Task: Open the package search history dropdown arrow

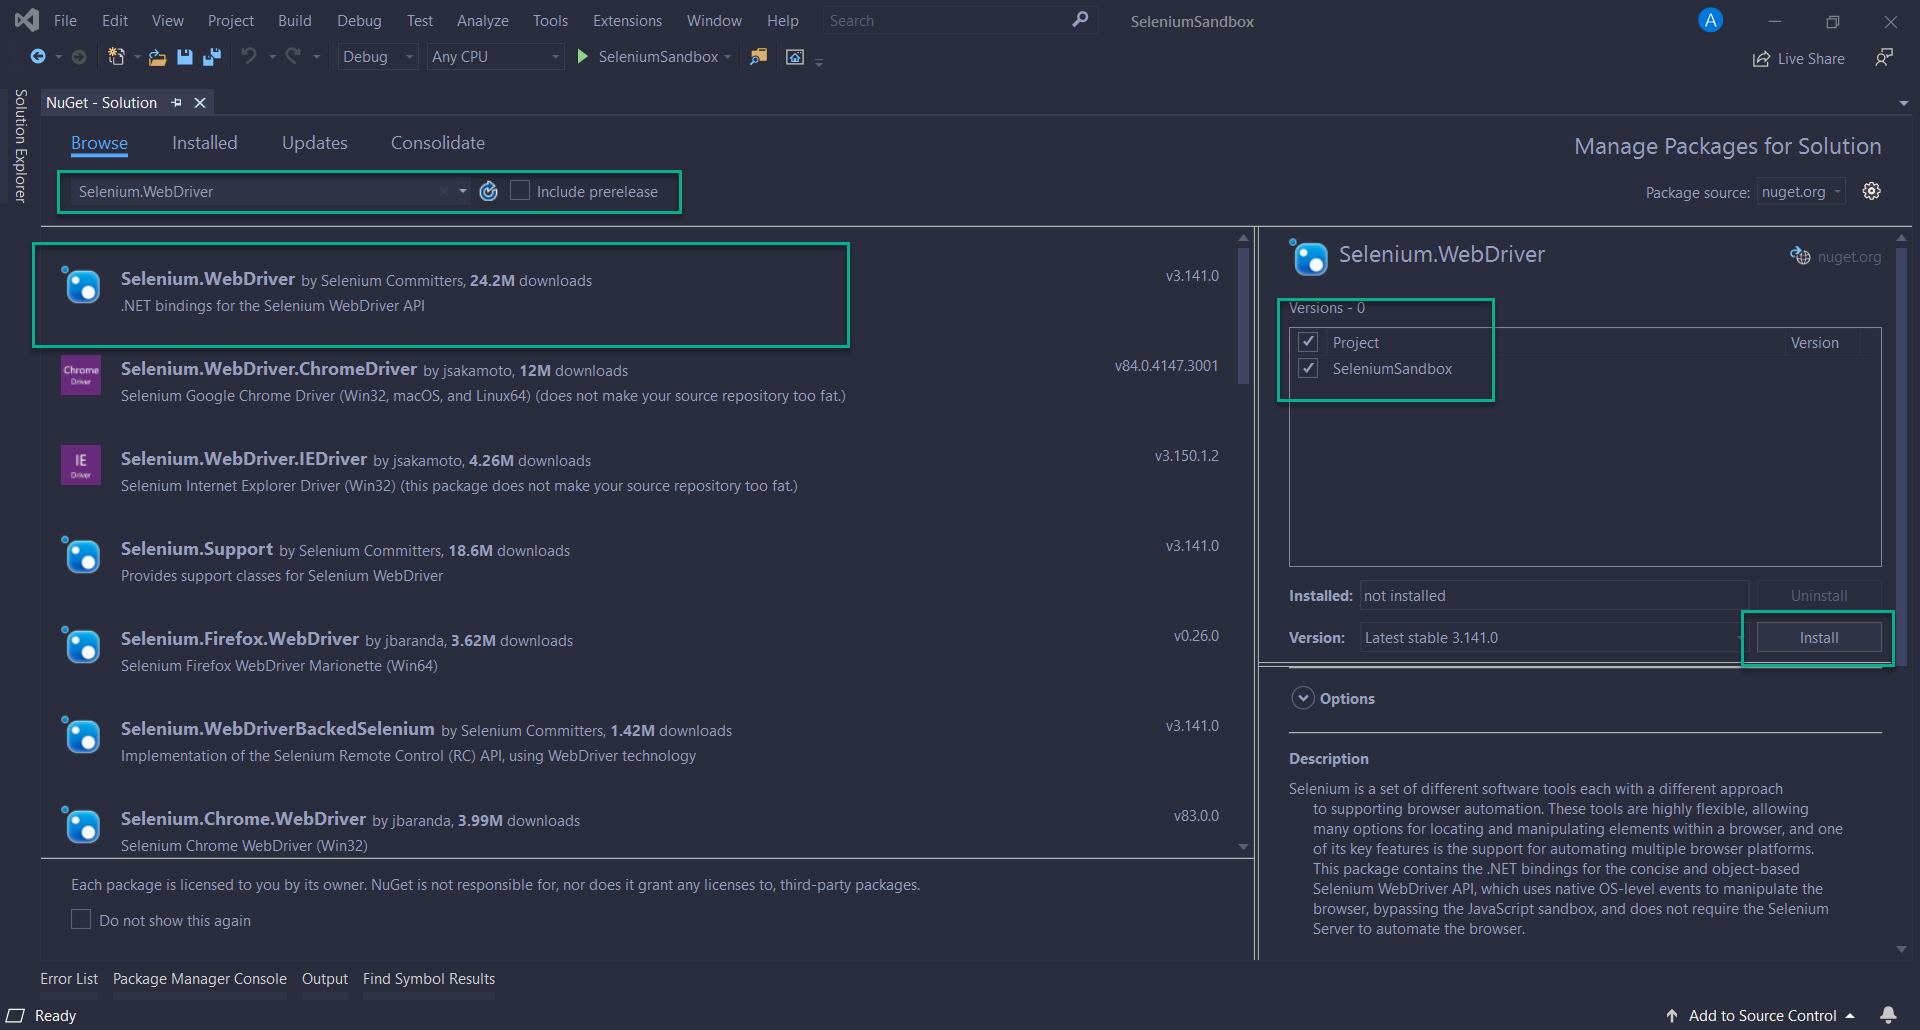Action: tap(463, 191)
